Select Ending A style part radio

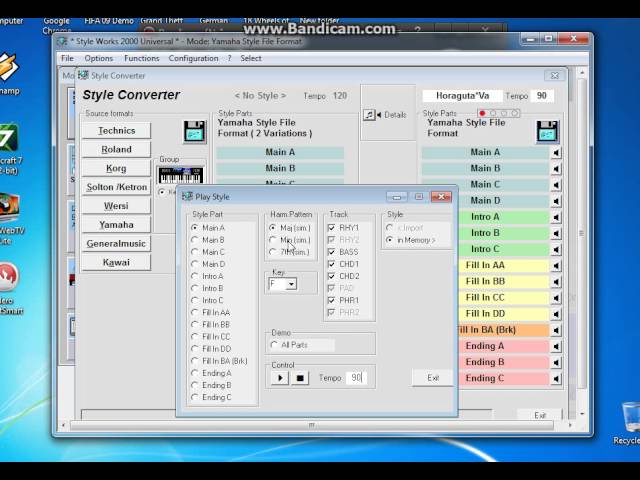(195, 373)
